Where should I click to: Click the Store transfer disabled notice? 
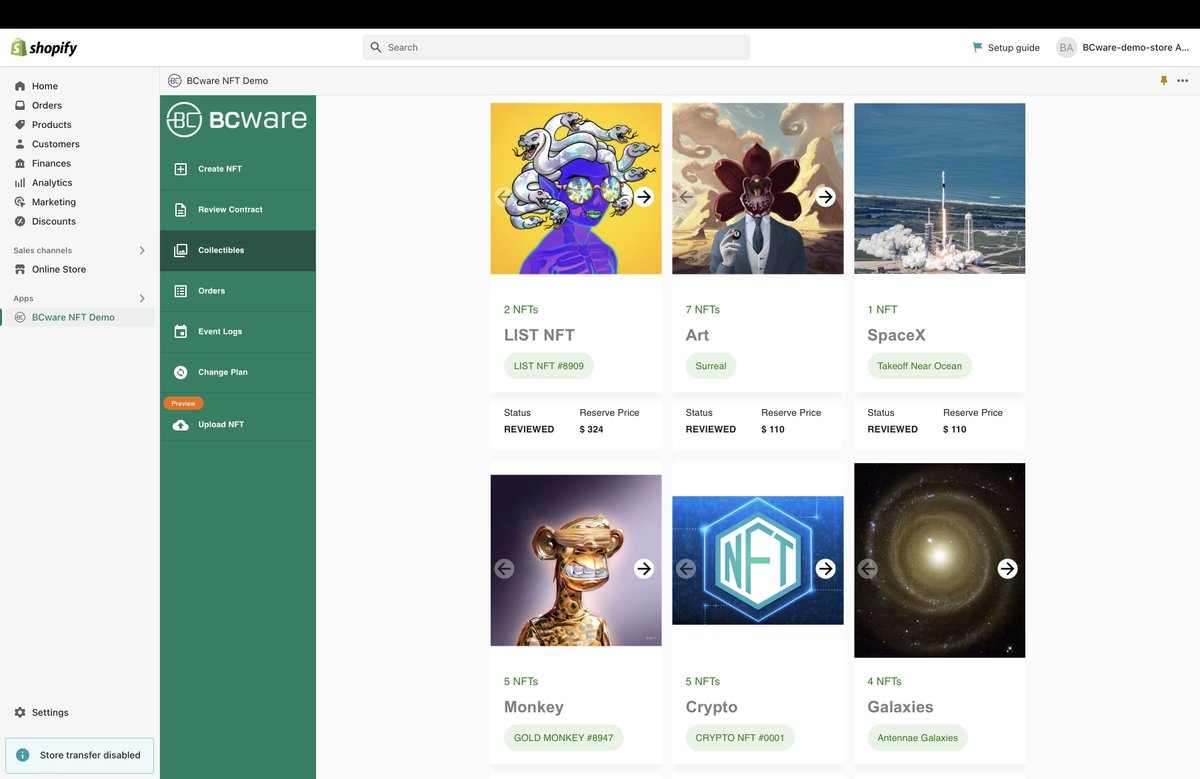pos(80,755)
